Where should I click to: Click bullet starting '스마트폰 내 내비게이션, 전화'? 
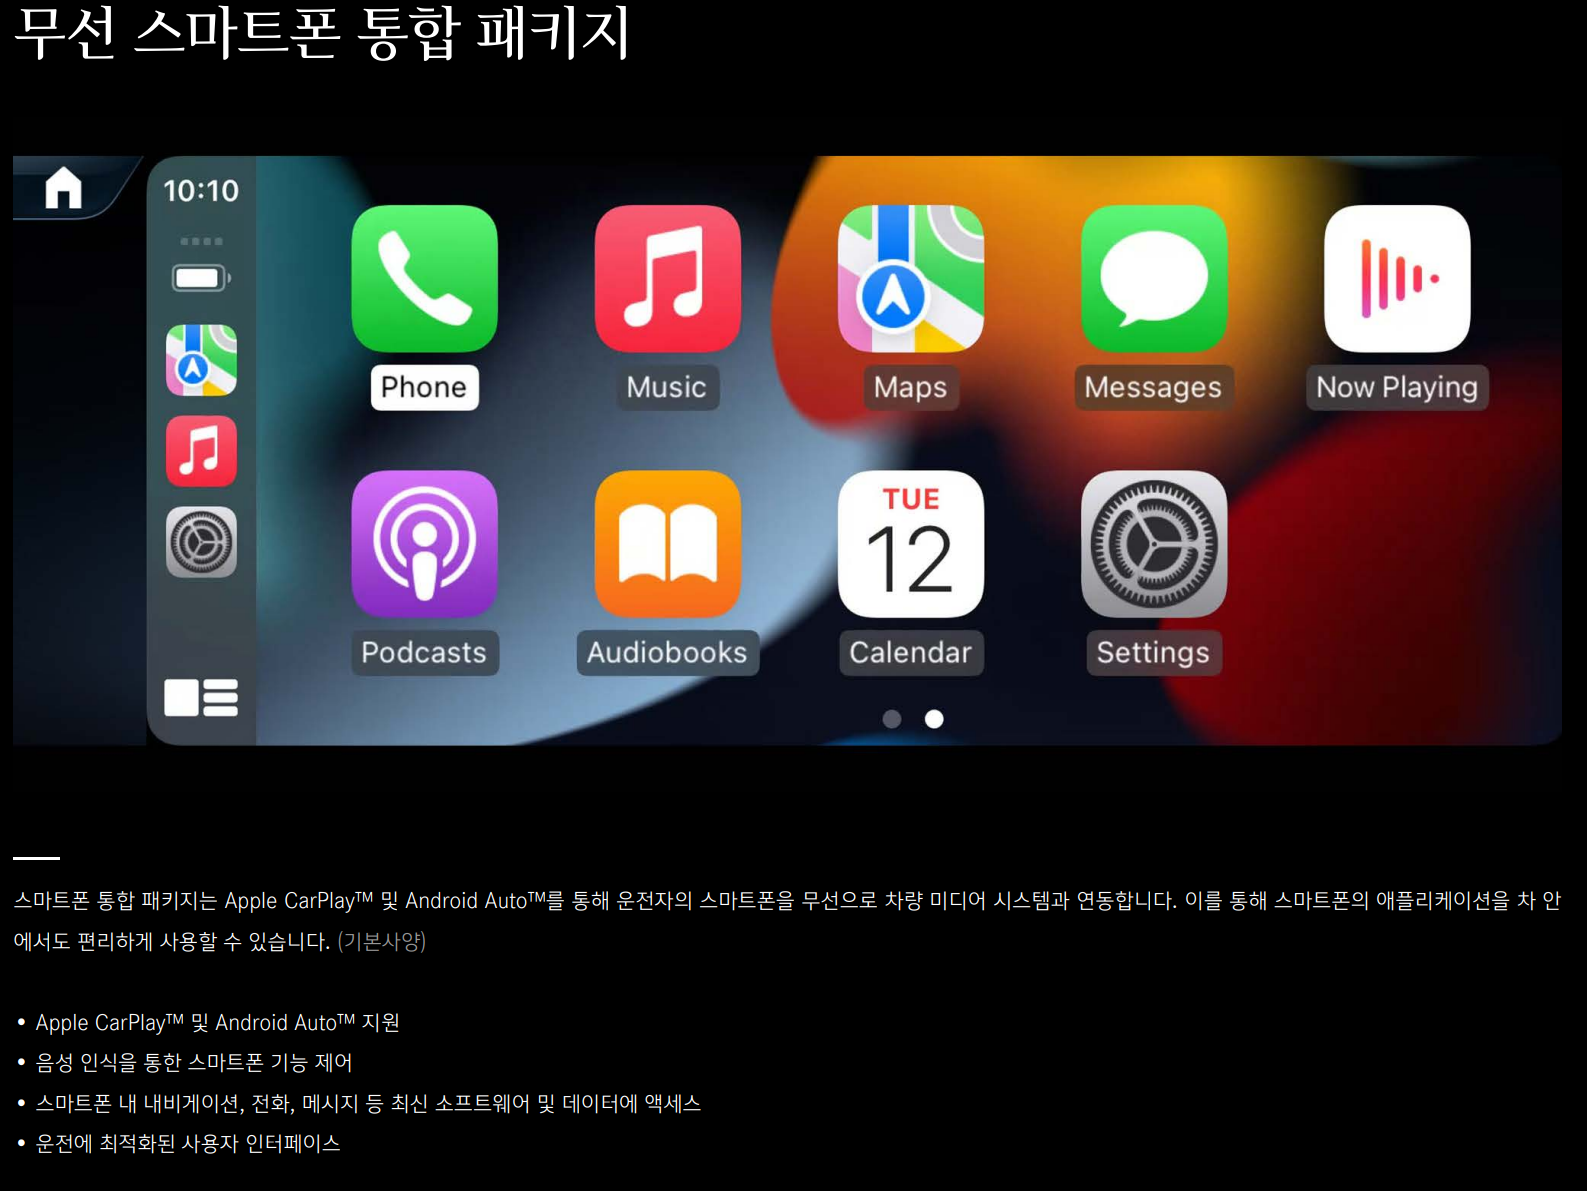[x=368, y=1103]
